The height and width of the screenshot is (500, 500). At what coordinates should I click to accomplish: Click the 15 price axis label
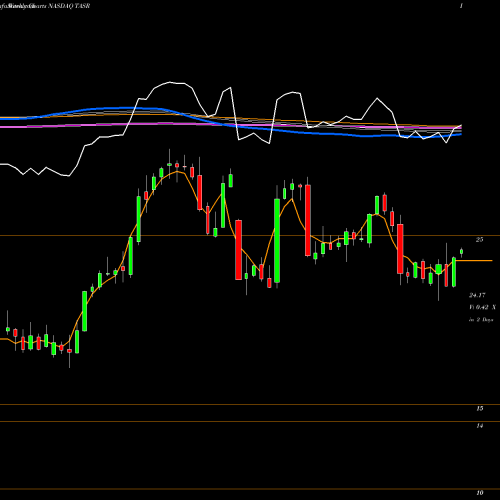tap(479, 408)
